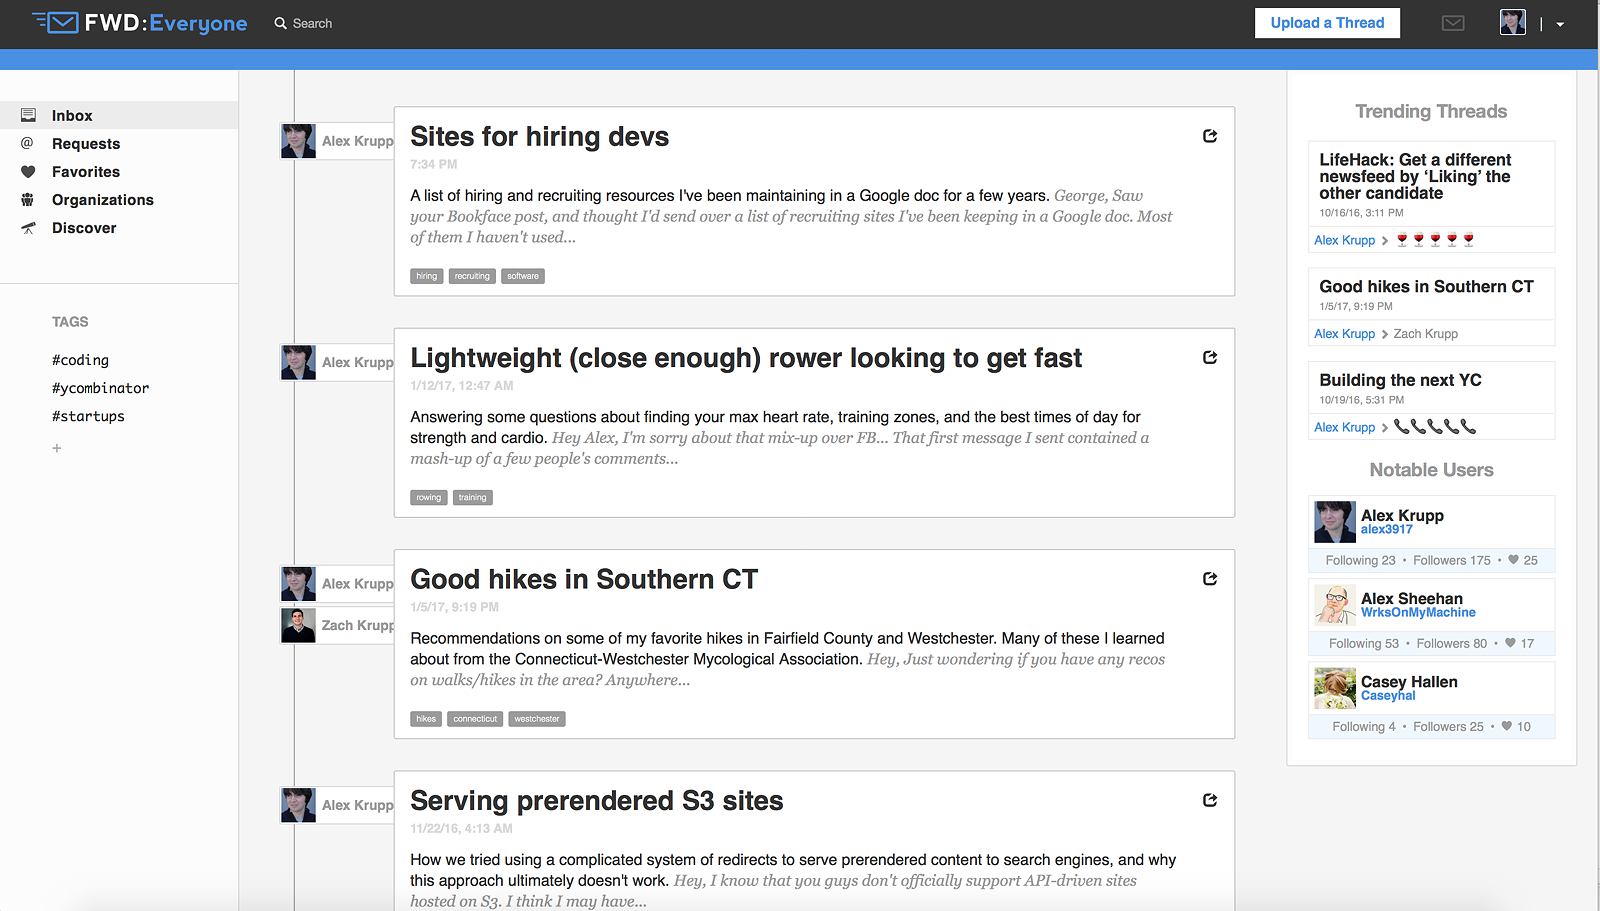Share the Sites for hiring devs thread
The height and width of the screenshot is (911, 1600).
click(1210, 136)
